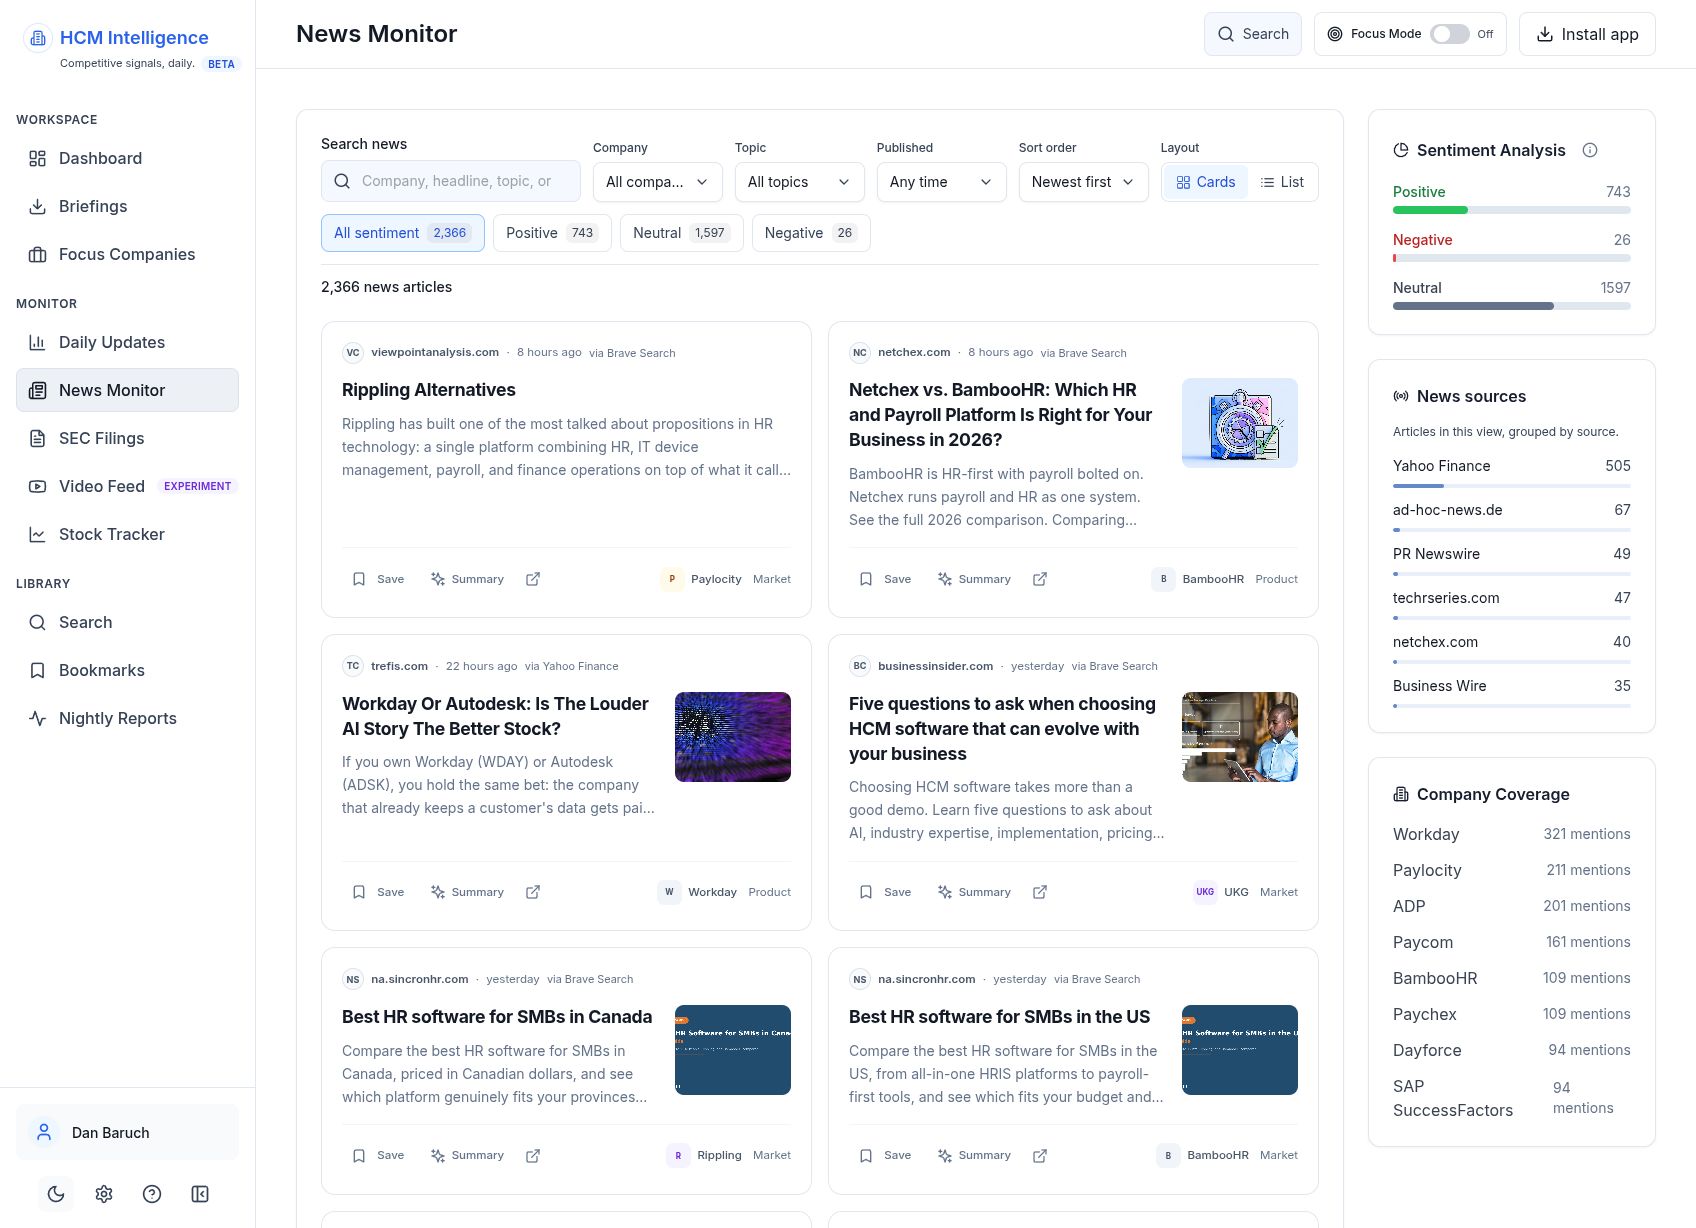Generate Summary for Workday Or Autodesk article
Viewport: 1696px width, 1228px height.
(x=467, y=892)
